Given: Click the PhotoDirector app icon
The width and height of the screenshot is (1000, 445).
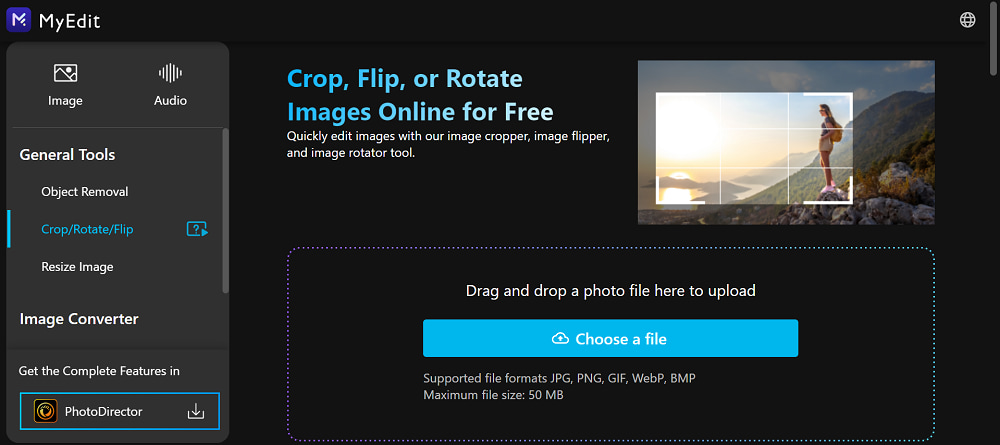Looking at the screenshot, I should (45, 411).
